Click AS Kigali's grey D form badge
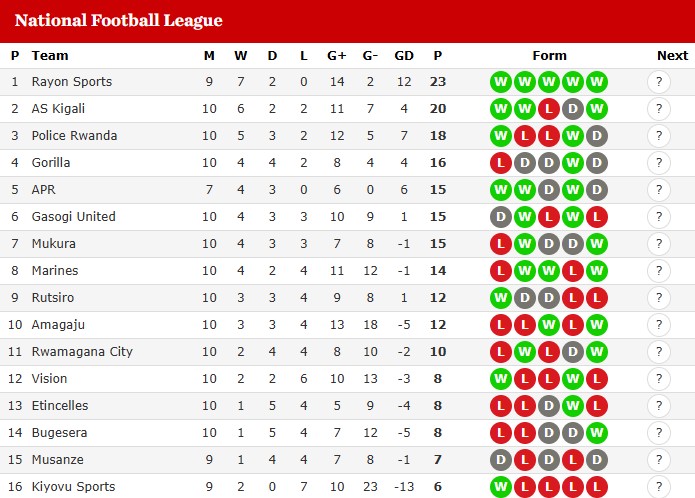The image size is (695, 498). pos(573,109)
